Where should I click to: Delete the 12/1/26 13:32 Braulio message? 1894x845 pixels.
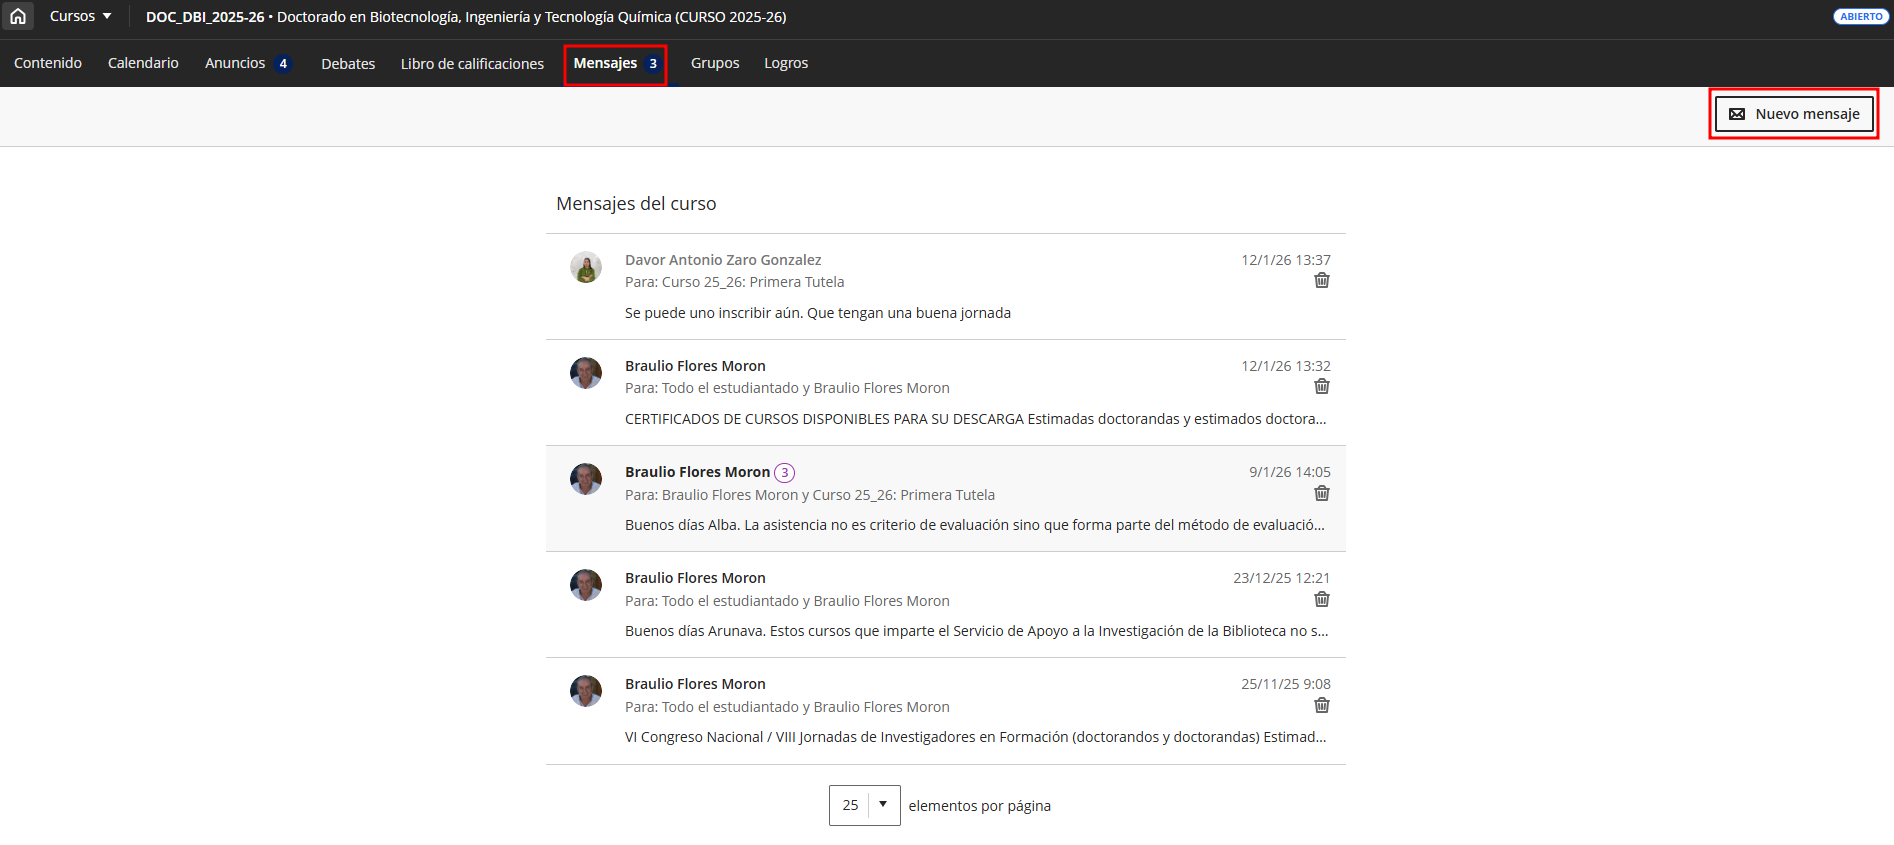point(1321,387)
